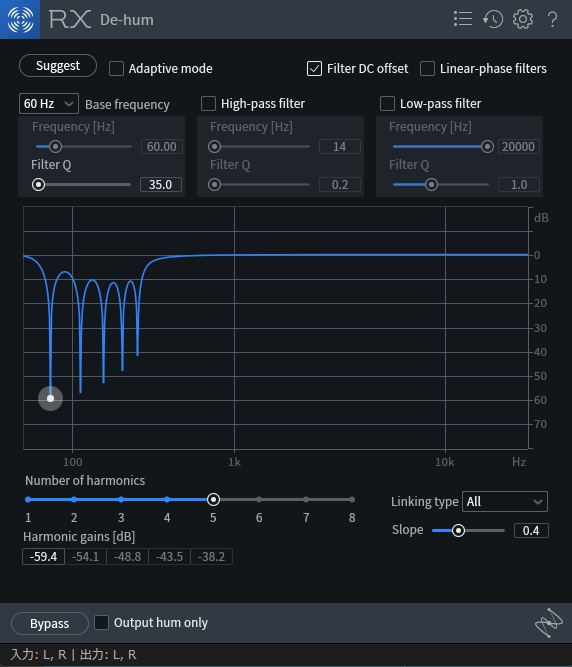The image size is (572, 667).
Task: Click the Low-pass frequency 20000 field
Action: click(x=518, y=147)
